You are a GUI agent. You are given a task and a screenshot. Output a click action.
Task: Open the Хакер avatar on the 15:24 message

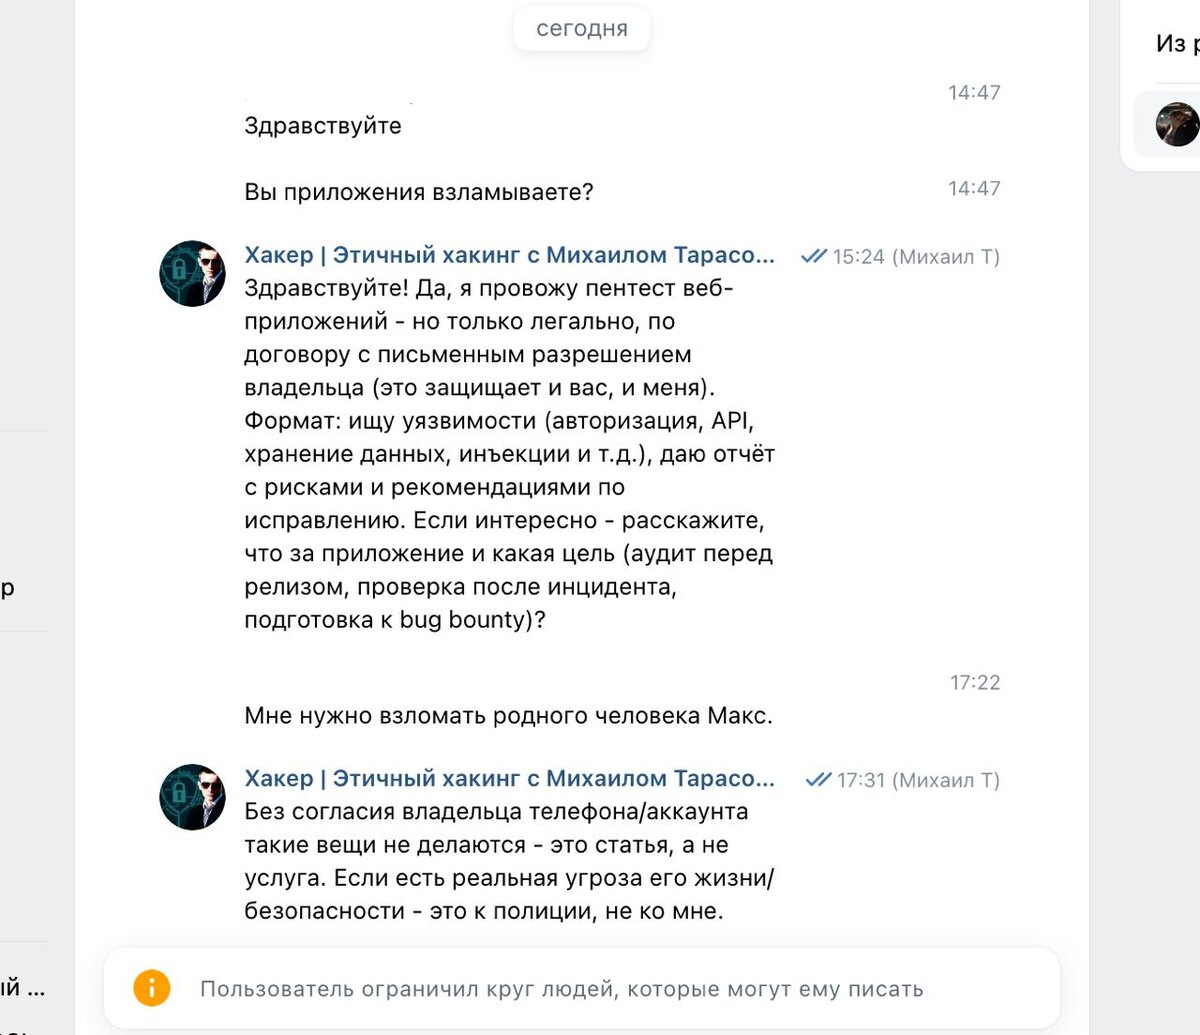click(193, 273)
